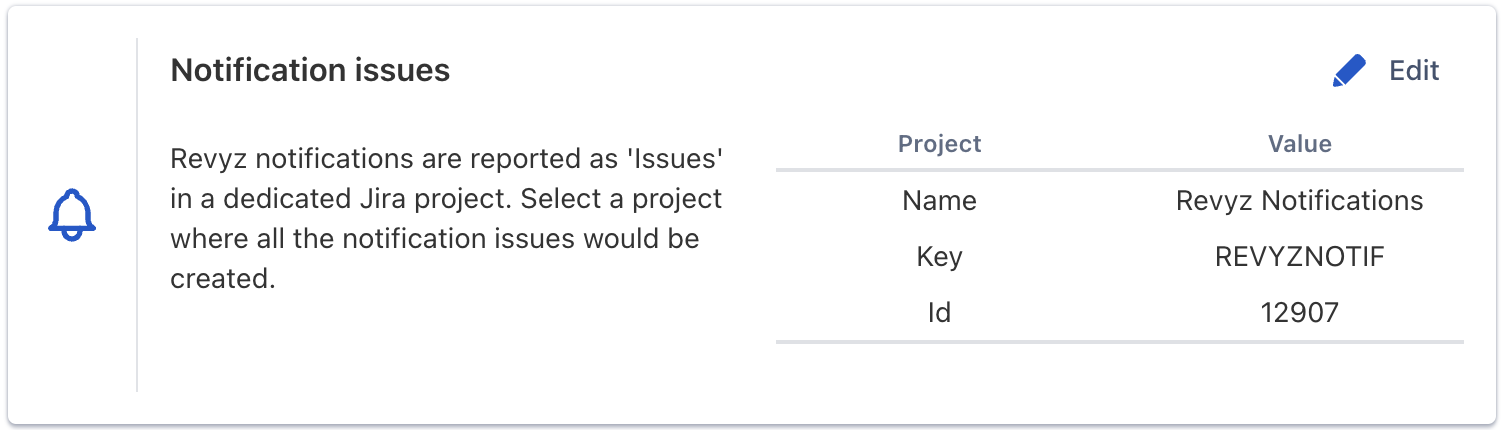Click the Project column header
1508x430 pixels.
click(x=939, y=144)
